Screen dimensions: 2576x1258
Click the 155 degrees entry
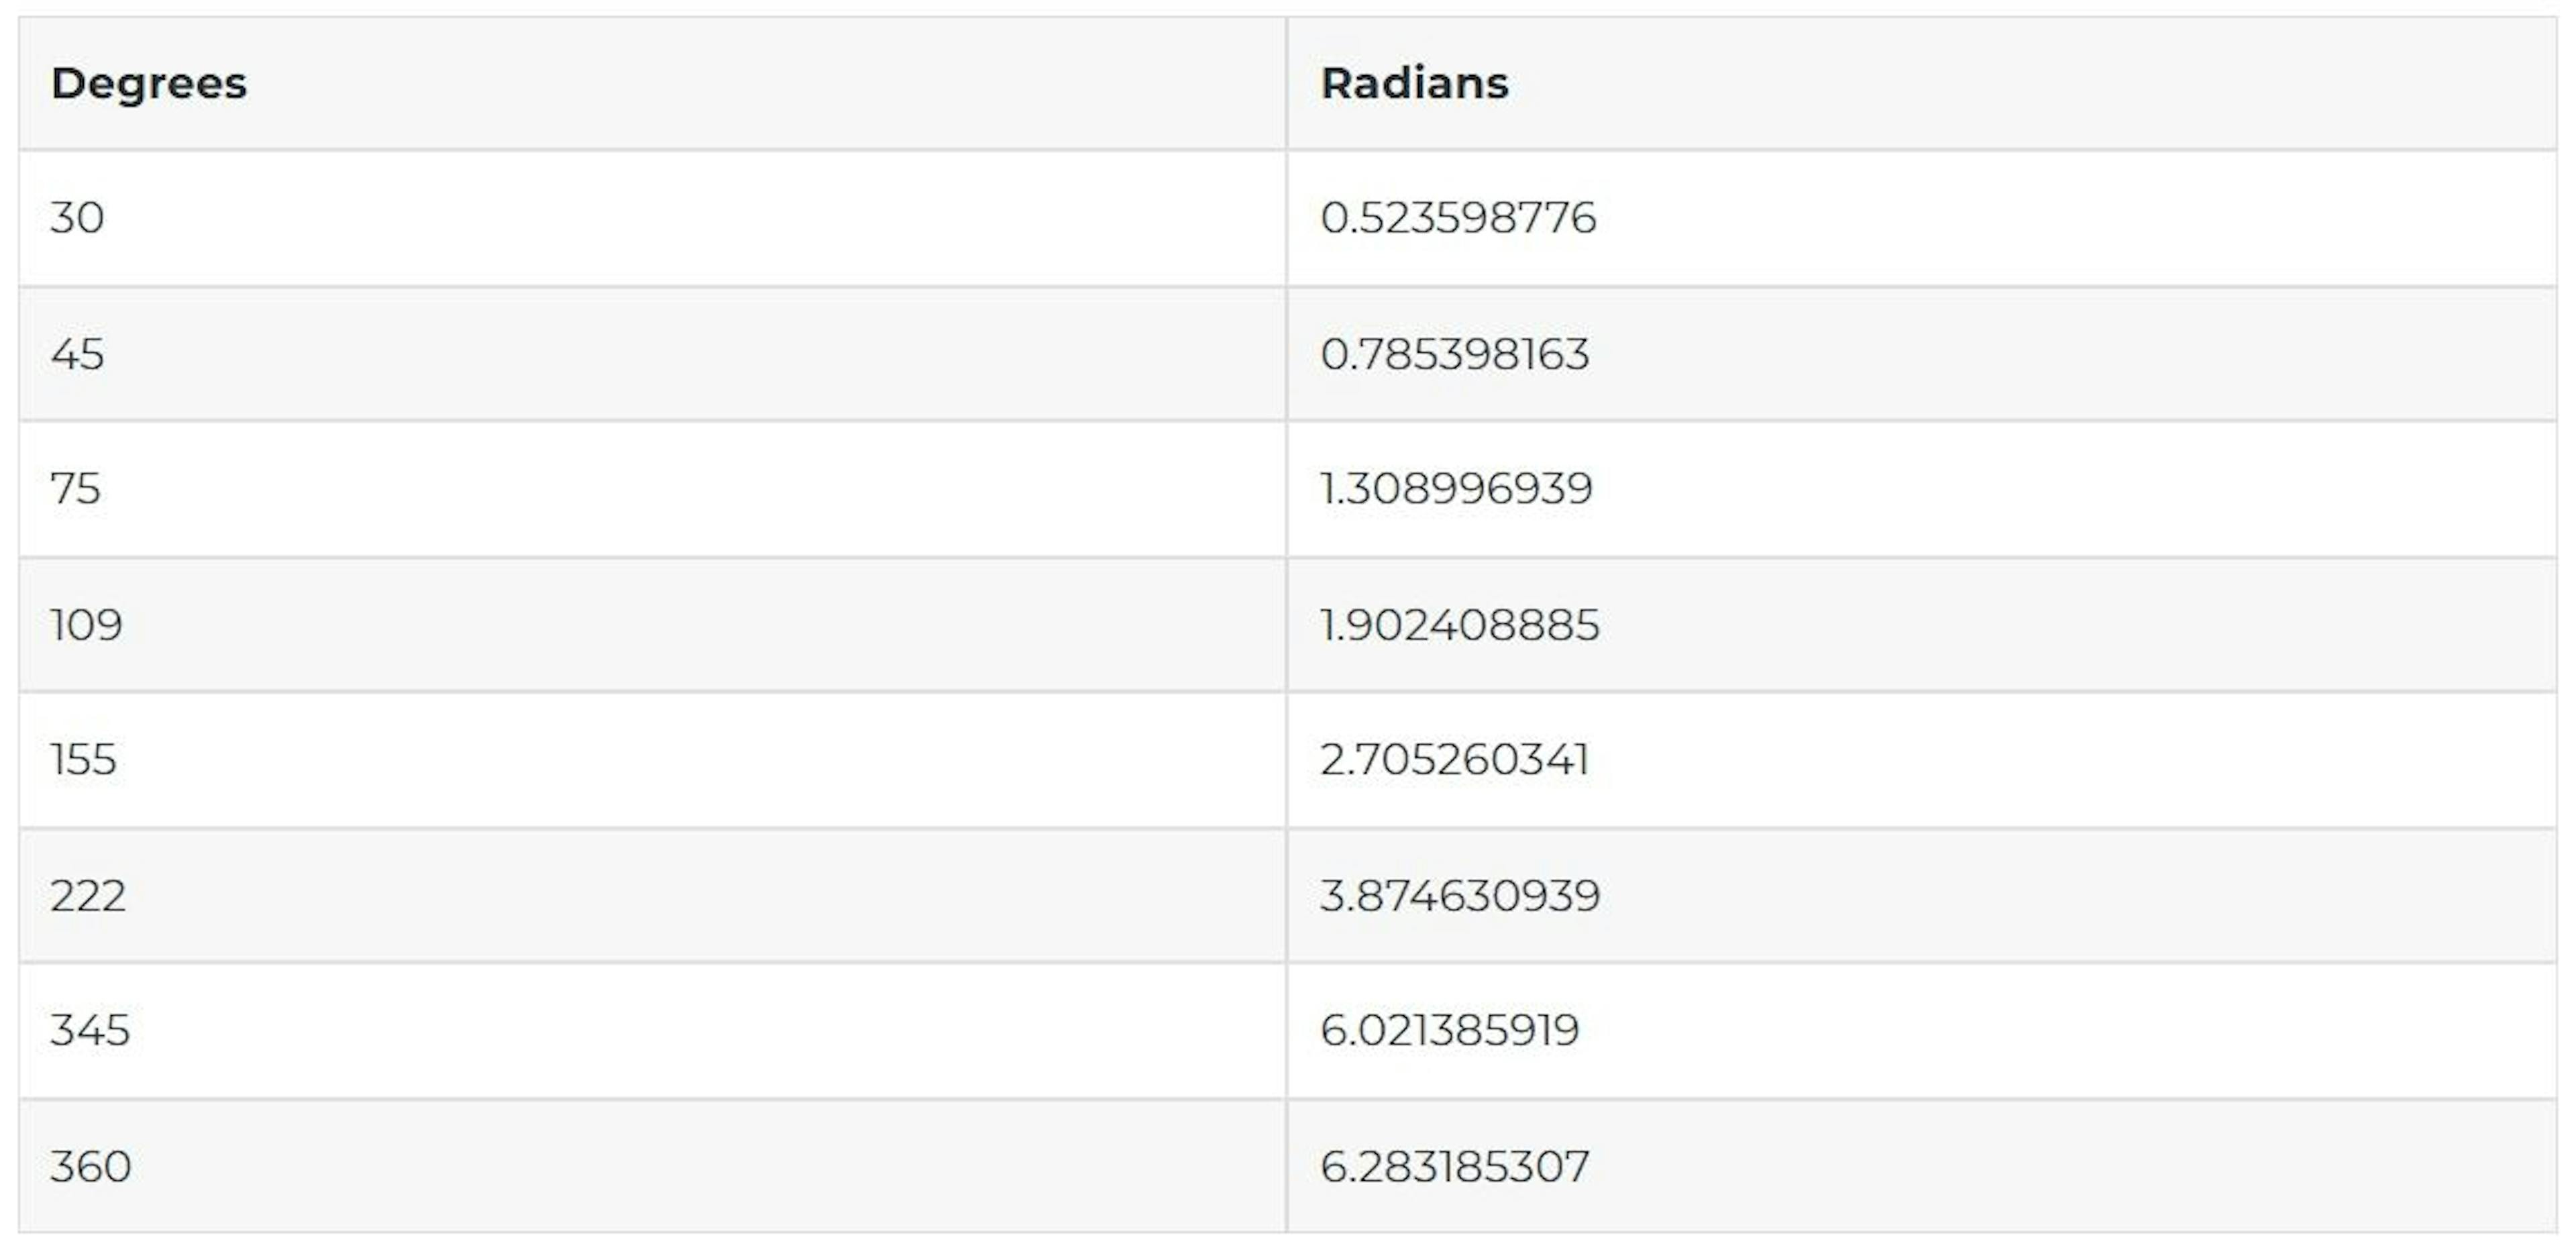point(83,760)
